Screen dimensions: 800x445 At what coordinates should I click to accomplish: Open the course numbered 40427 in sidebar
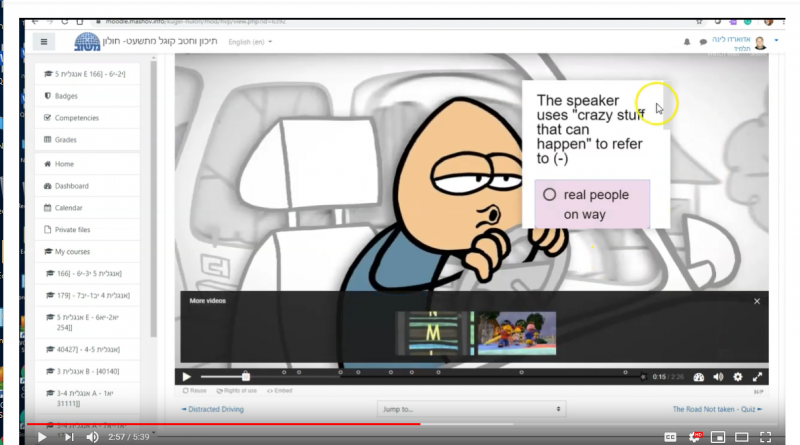87,350
